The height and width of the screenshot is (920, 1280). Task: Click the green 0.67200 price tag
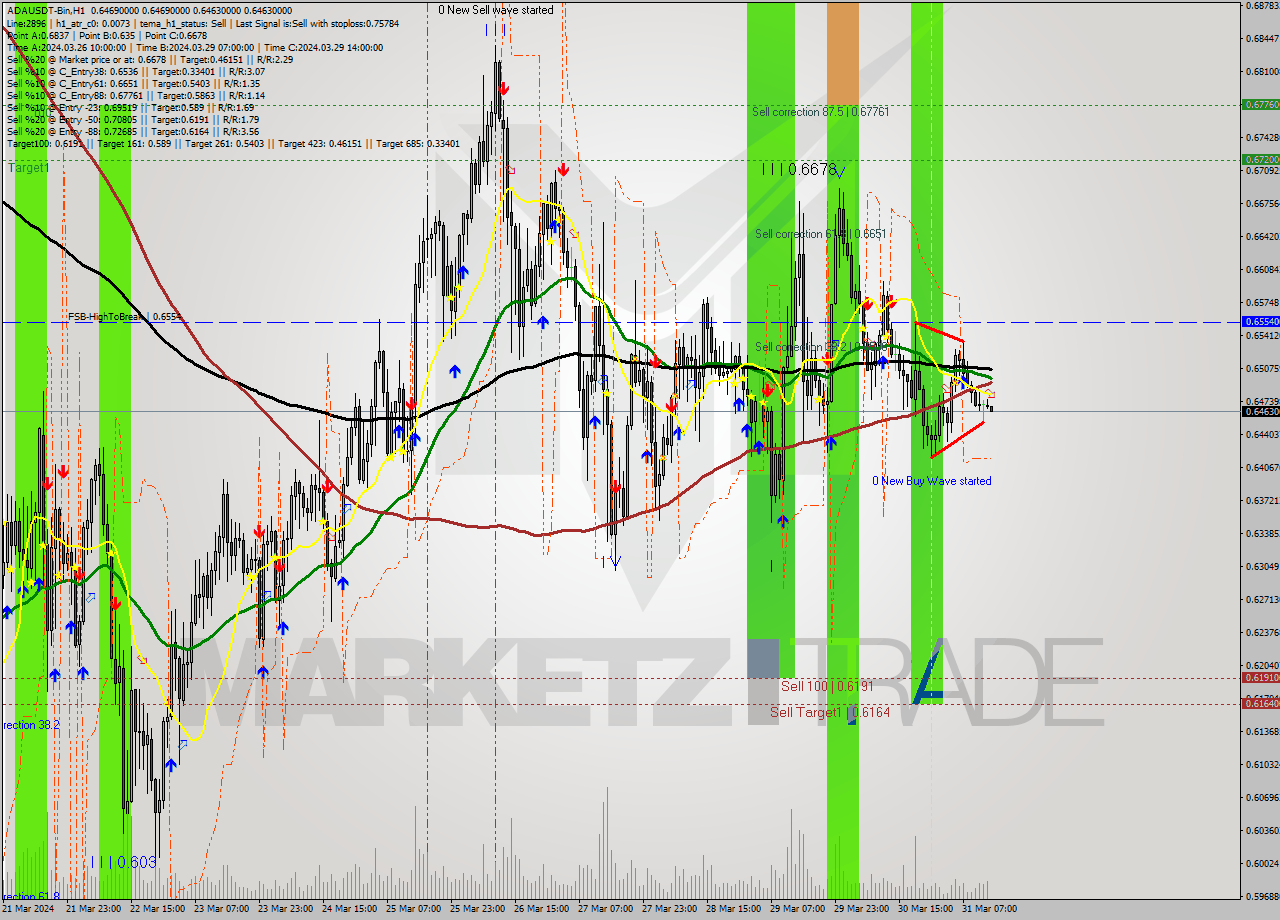coord(1260,159)
